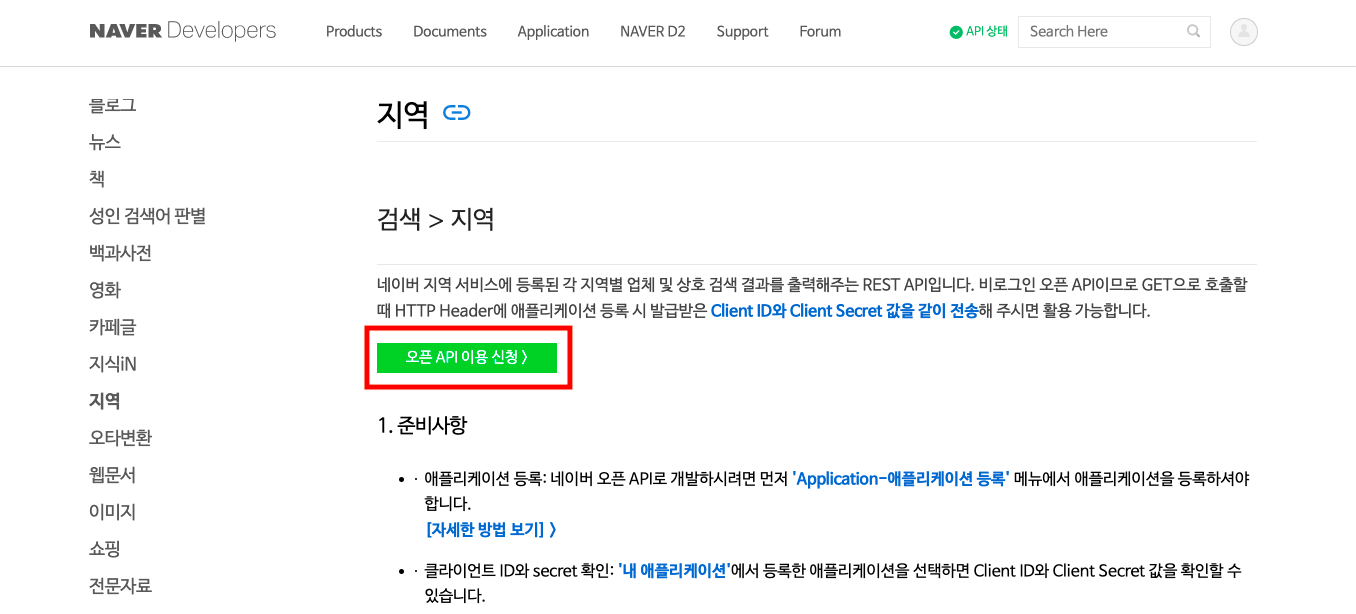Open the Documents menu
The image size is (1356, 614).
450,31
